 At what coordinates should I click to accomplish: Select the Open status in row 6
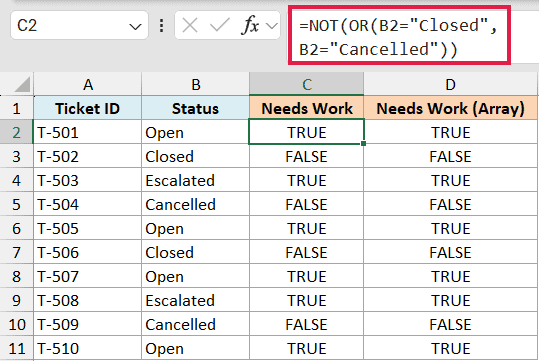(196, 229)
